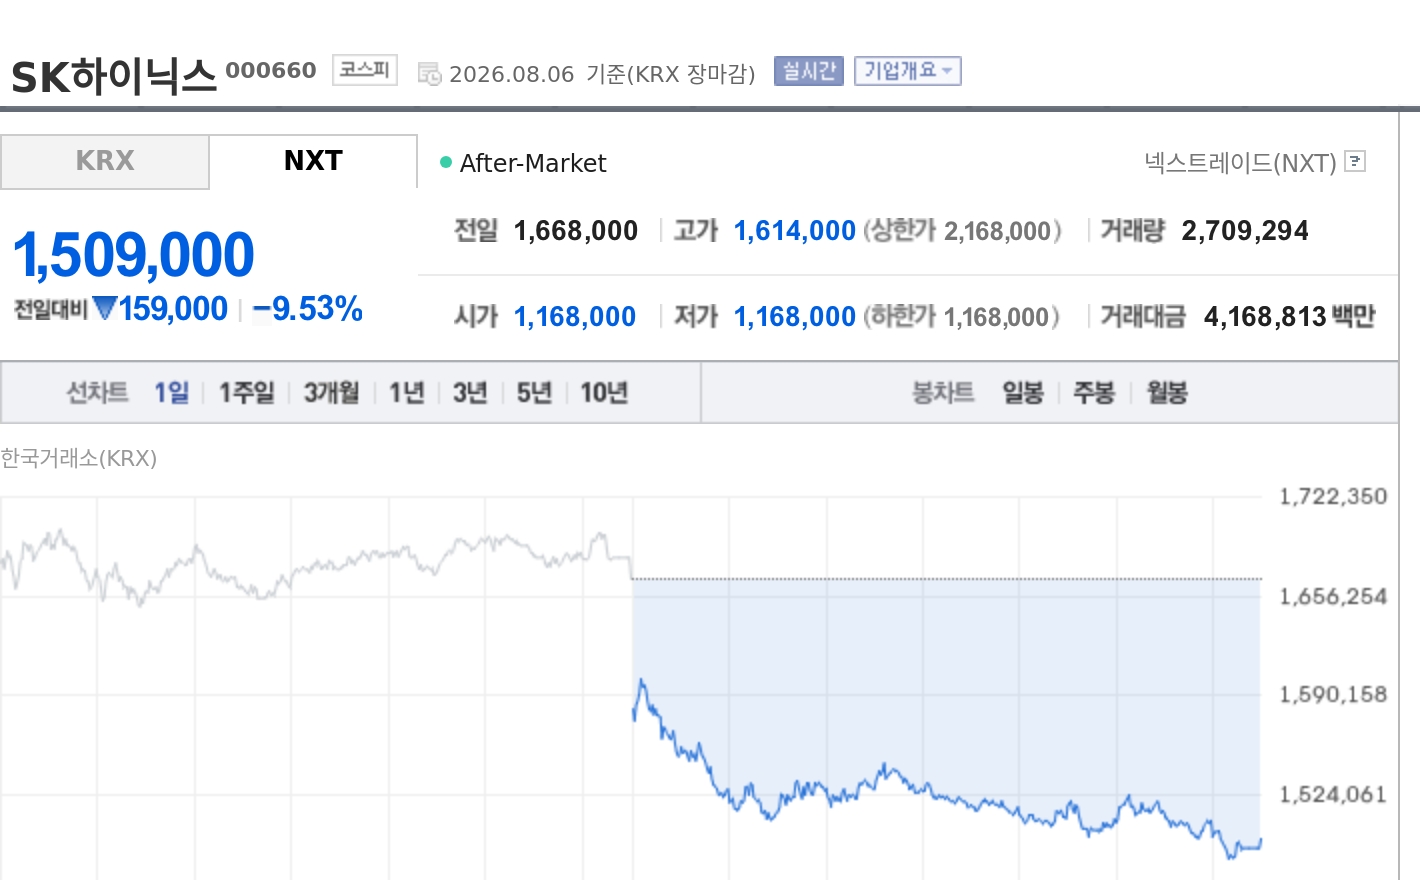Show the 10년 line chart

coord(604,392)
